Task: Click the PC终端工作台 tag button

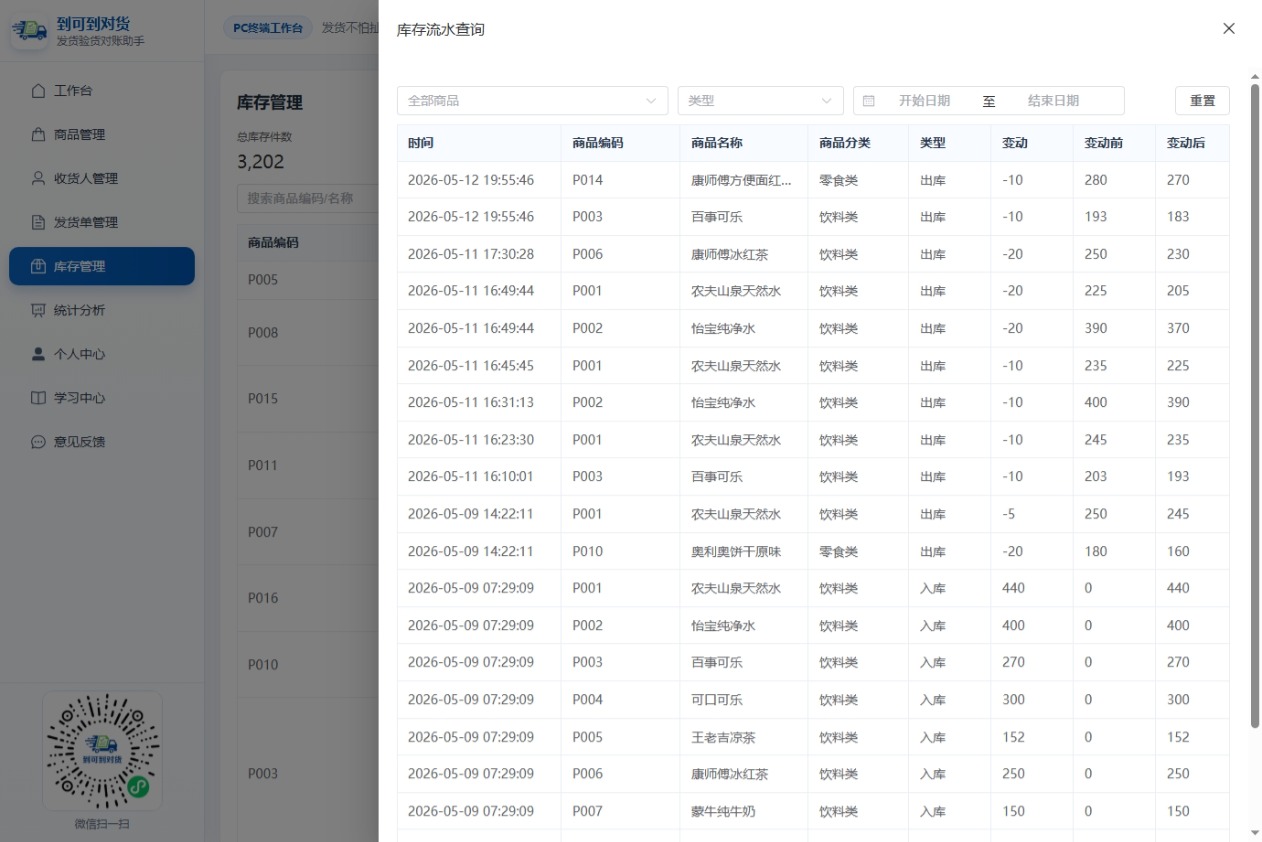Action: click(x=268, y=28)
